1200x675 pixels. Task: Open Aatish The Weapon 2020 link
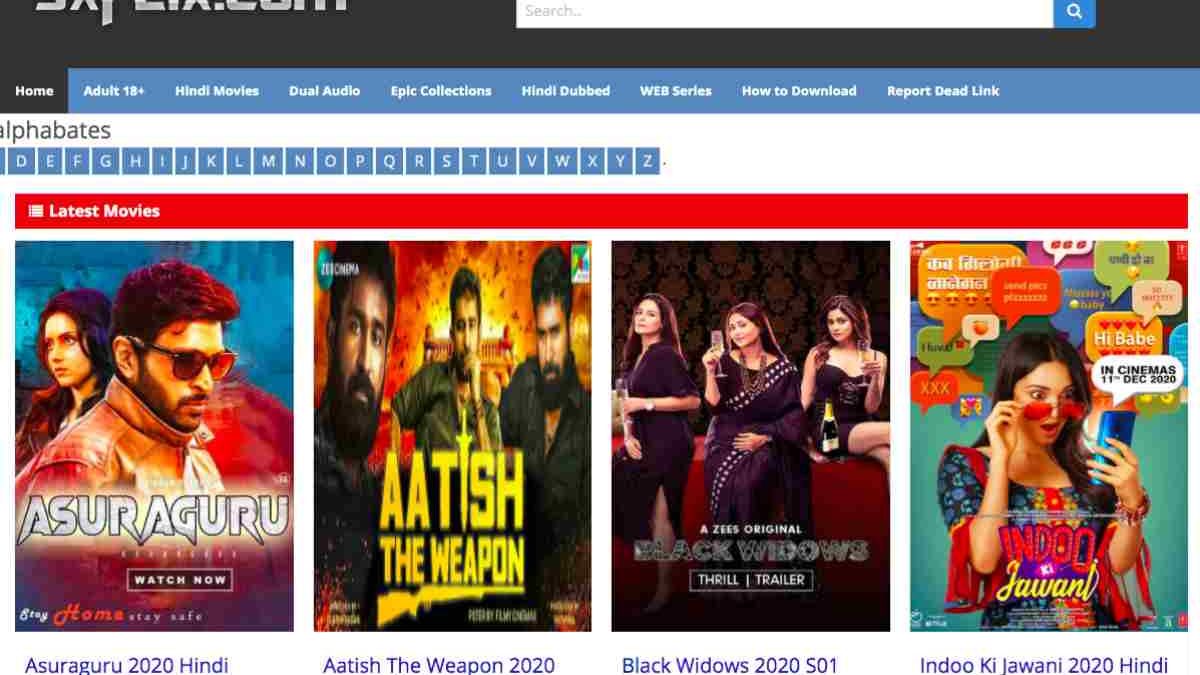tap(439, 665)
